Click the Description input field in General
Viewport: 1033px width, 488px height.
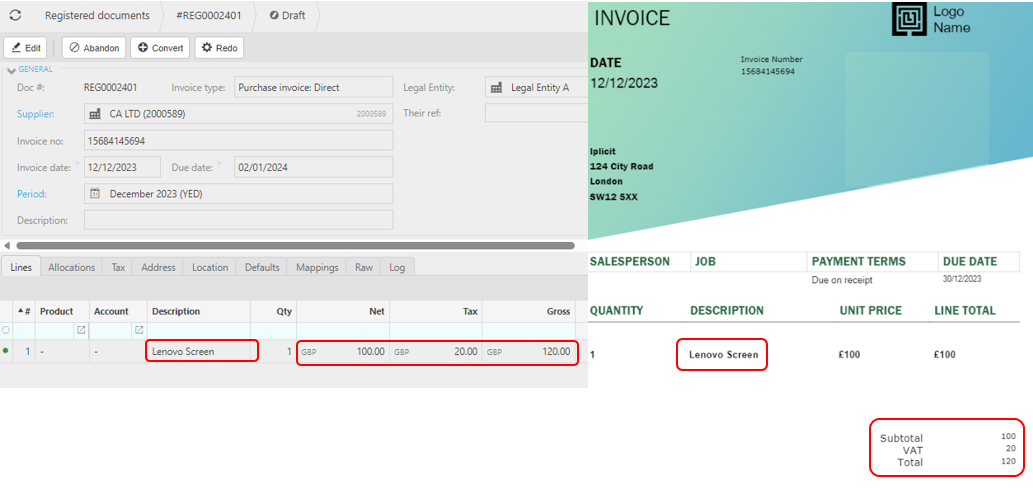click(238, 220)
